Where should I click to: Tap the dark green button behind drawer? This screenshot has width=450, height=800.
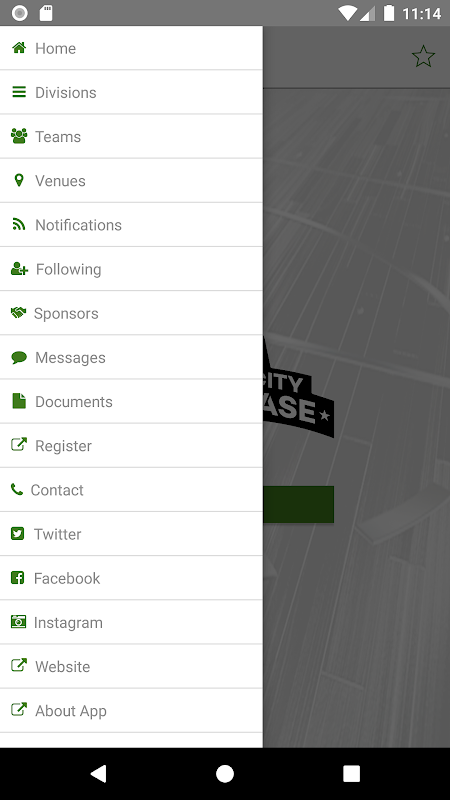[x=298, y=504]
